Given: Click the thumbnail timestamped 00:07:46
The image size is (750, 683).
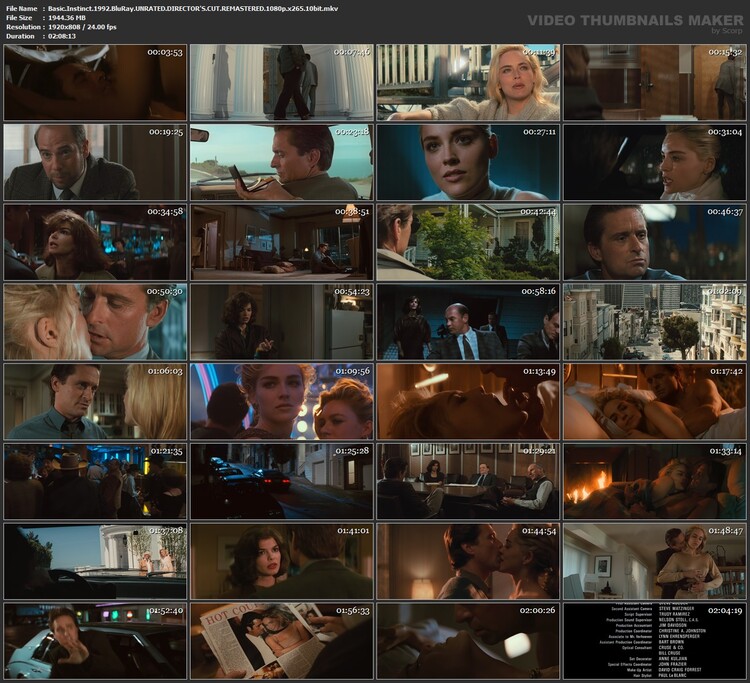Looking at the screenshot, I should click(x=281, y=82).
